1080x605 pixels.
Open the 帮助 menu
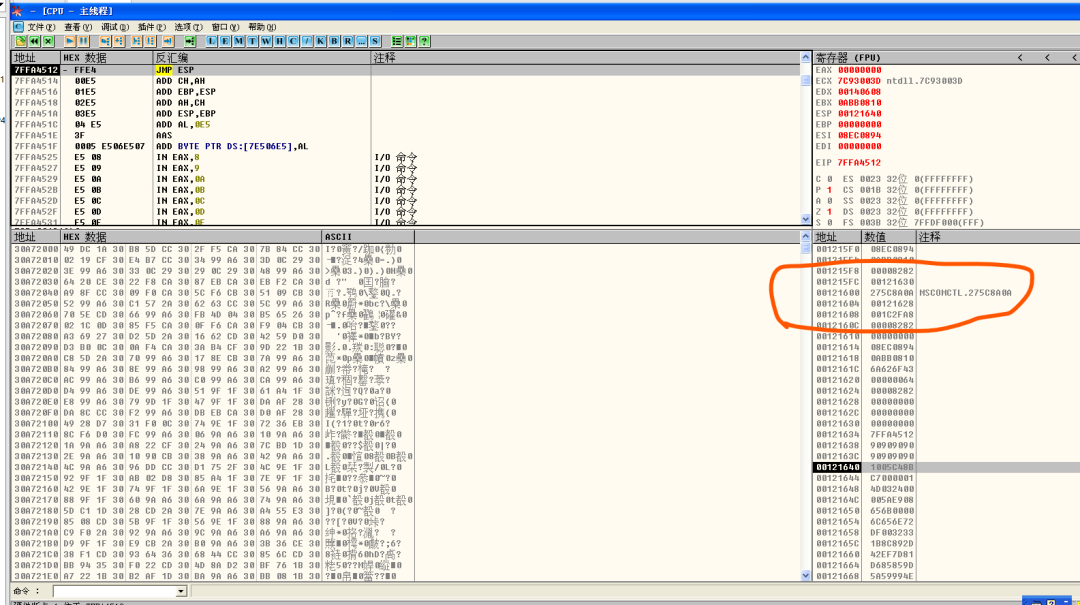click(x=262, y=27)
